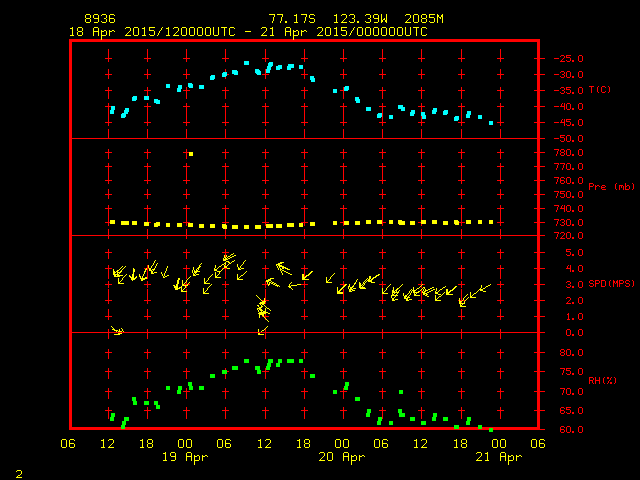Click the page number 2 at the bottom left

point(19,474)
